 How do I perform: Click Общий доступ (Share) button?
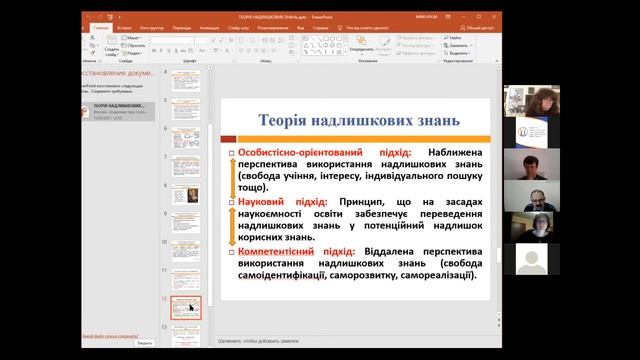[477, 28]
